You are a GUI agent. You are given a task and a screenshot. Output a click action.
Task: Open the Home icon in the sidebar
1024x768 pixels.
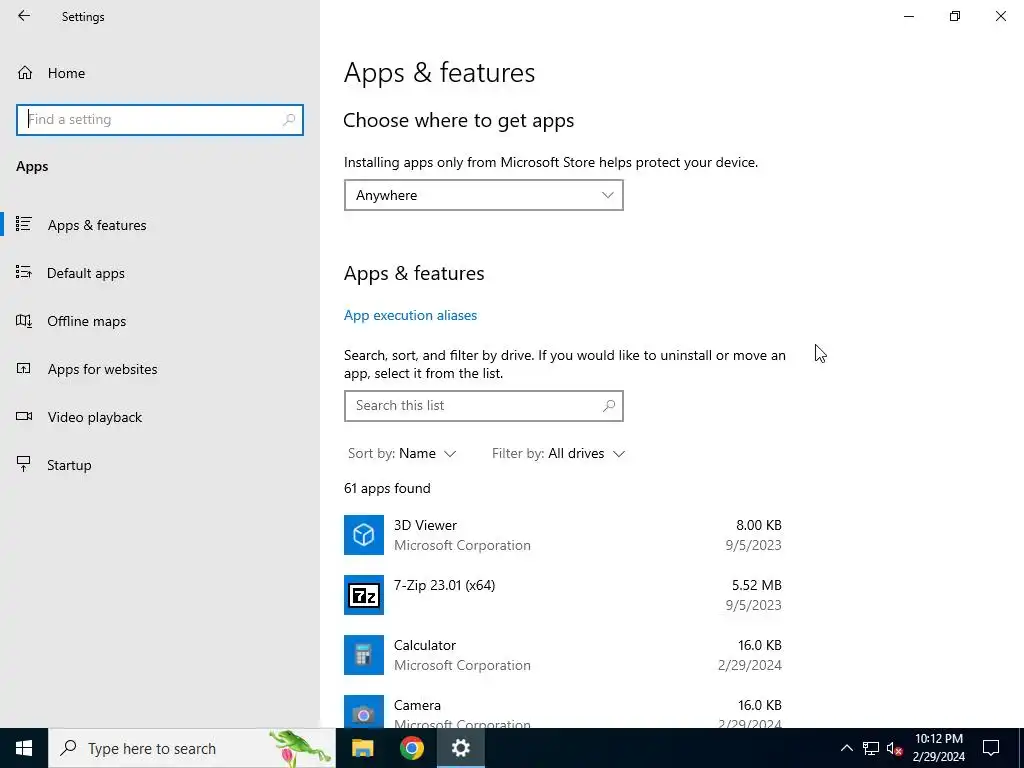click(x=25, y=72)
